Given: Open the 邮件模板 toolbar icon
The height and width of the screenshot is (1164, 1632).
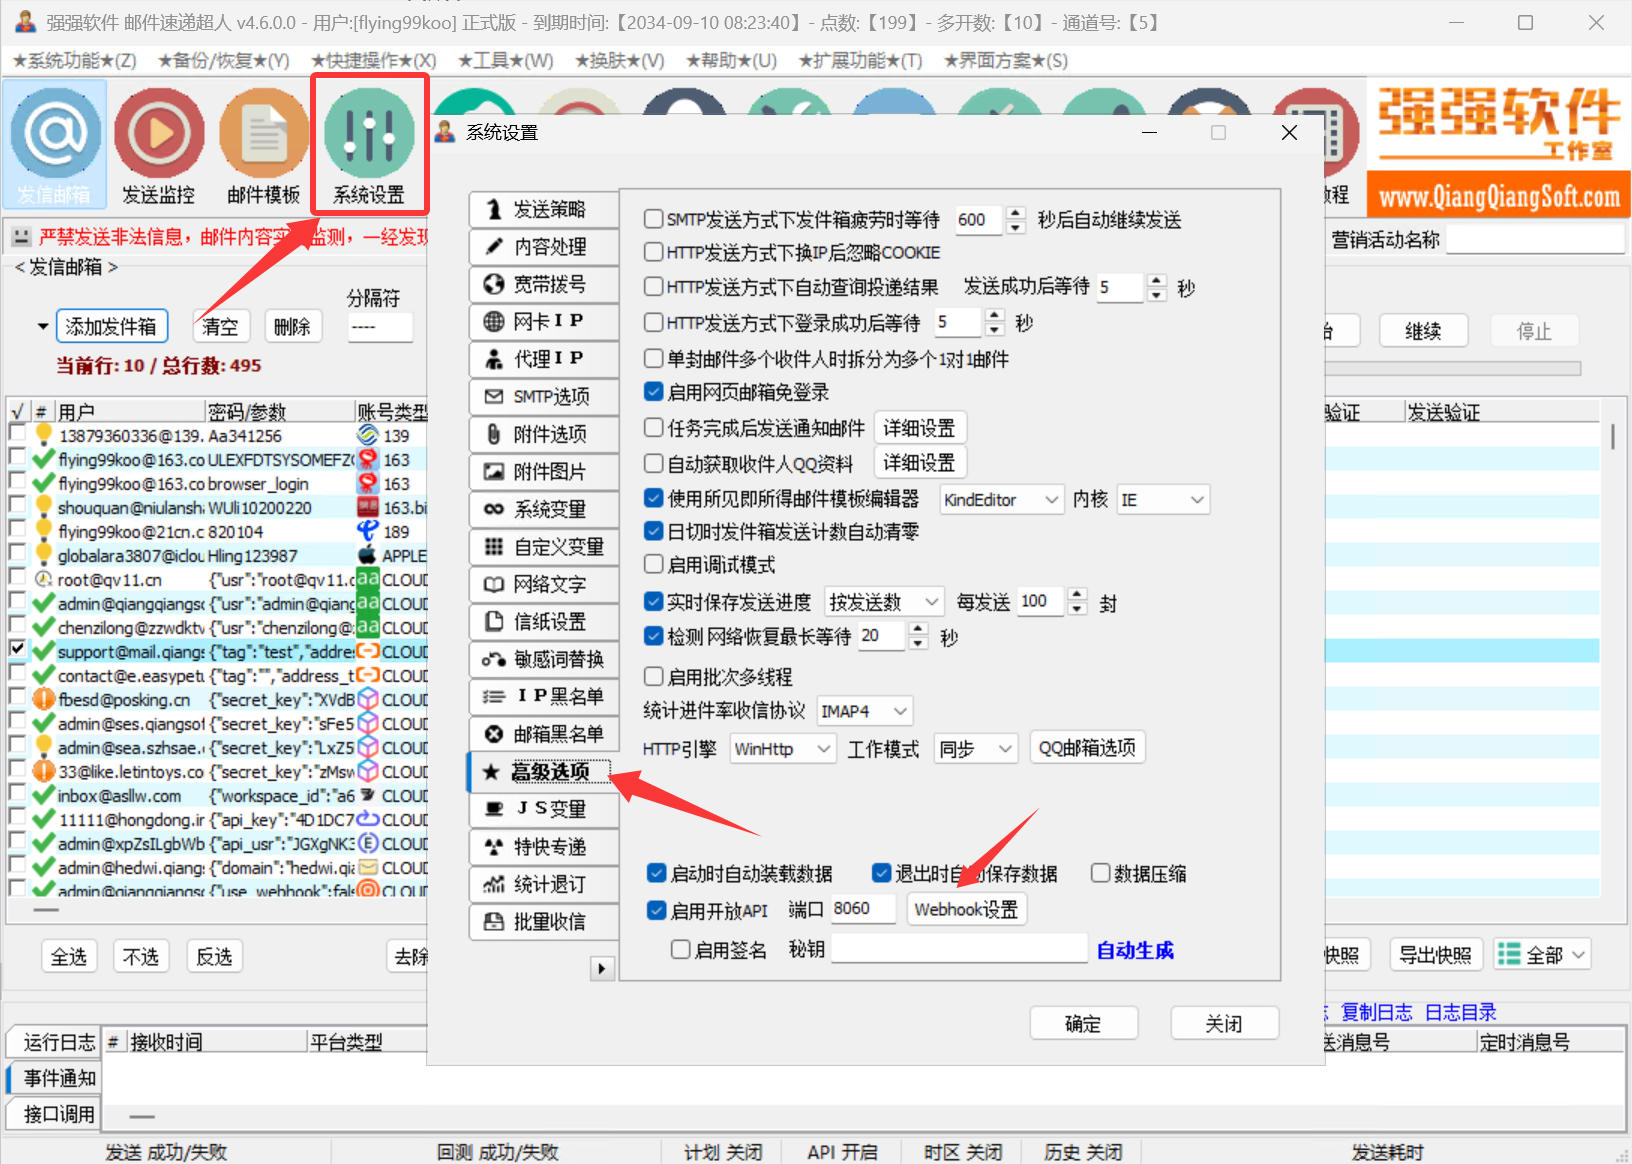Looking at the screenshot, I should pyautogui.click(x=264, y=145).
